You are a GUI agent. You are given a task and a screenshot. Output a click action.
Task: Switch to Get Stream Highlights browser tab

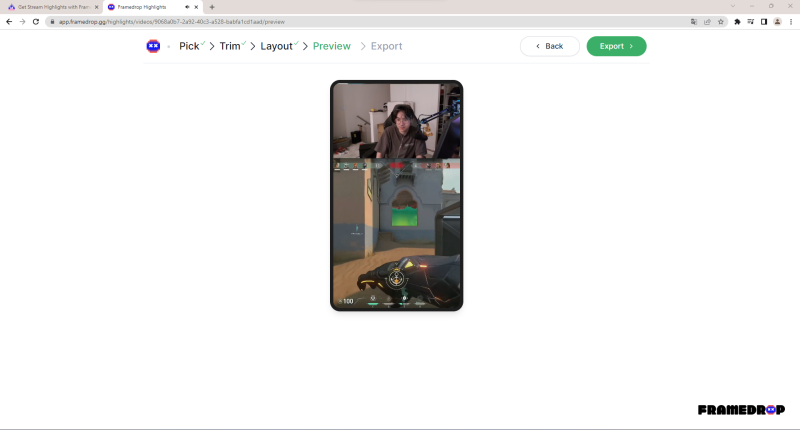point(53,7)
